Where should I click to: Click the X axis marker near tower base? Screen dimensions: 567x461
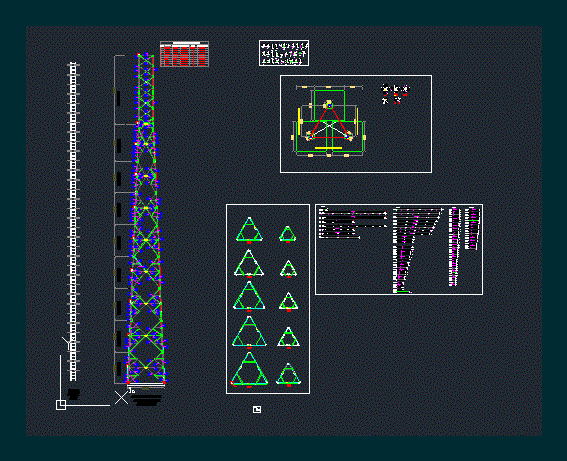click(121, 397)
